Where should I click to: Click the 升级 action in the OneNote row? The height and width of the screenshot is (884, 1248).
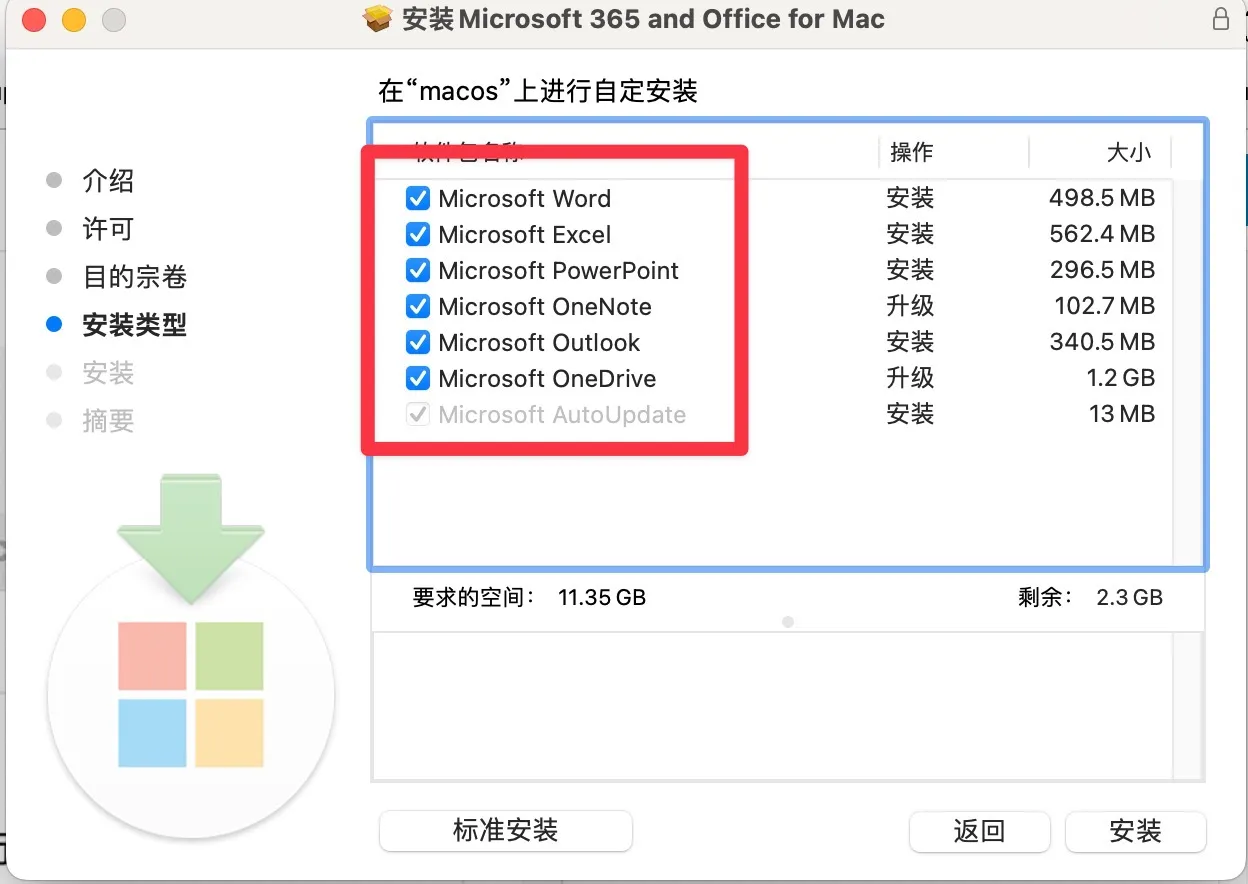click(910, 306)
